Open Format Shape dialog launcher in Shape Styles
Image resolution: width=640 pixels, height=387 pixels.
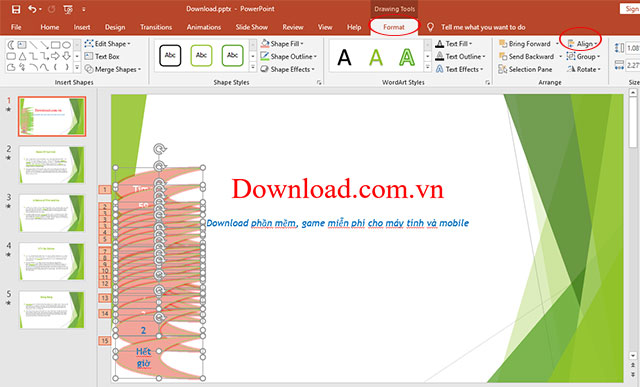(x=319, y=82)
